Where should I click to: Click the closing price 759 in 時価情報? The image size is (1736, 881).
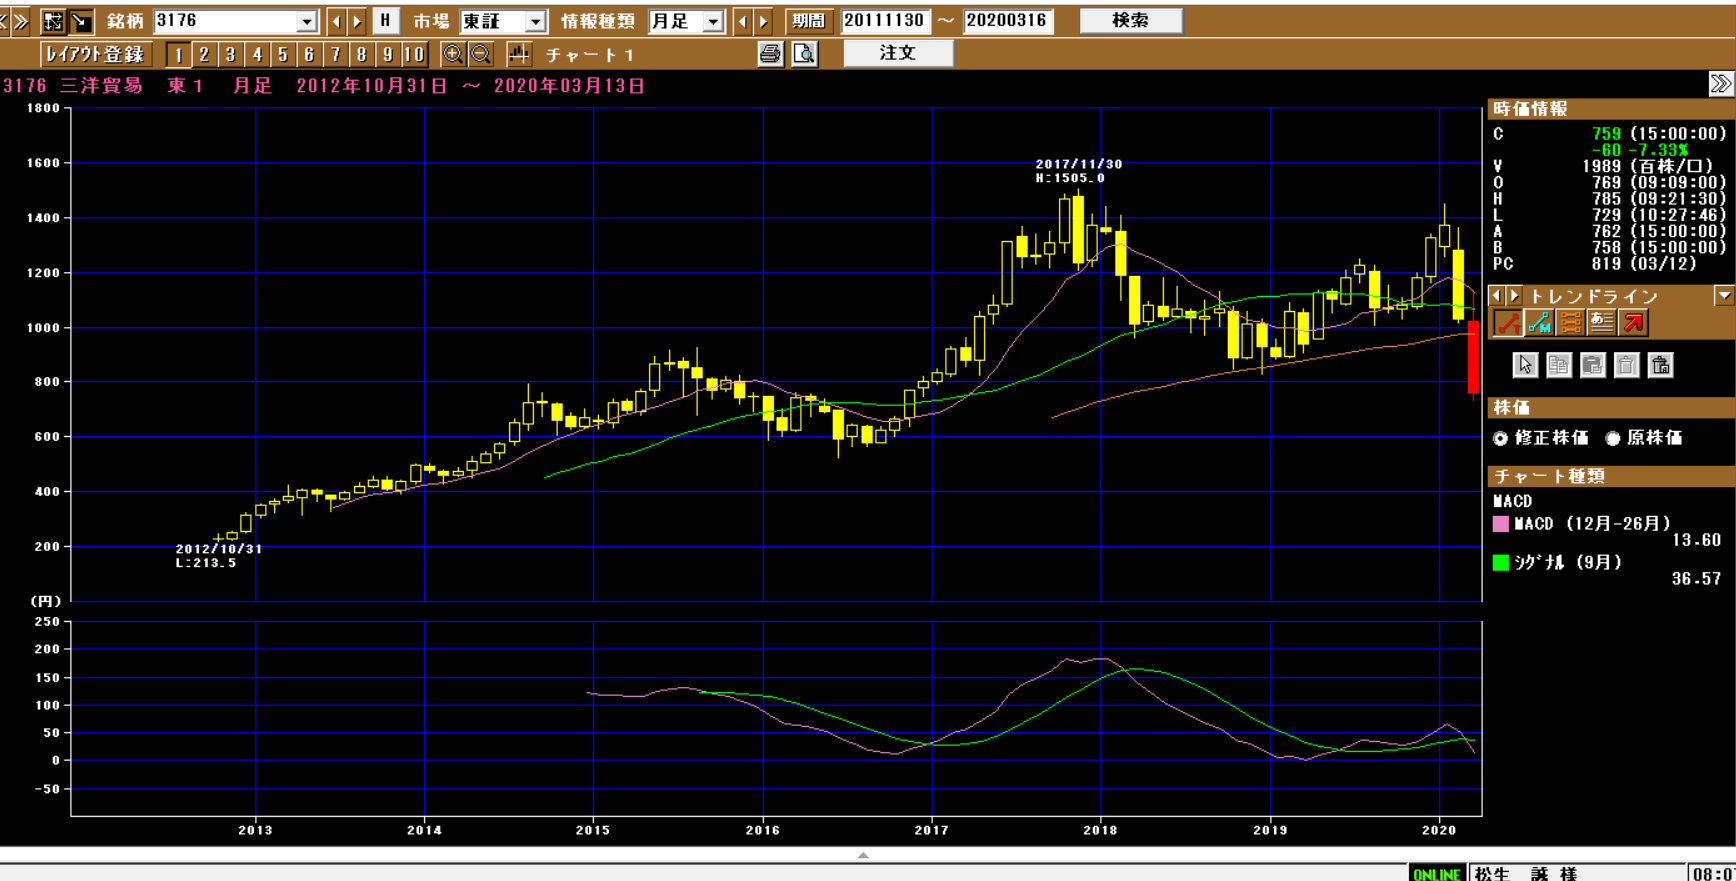click(x=1606, y=134)
